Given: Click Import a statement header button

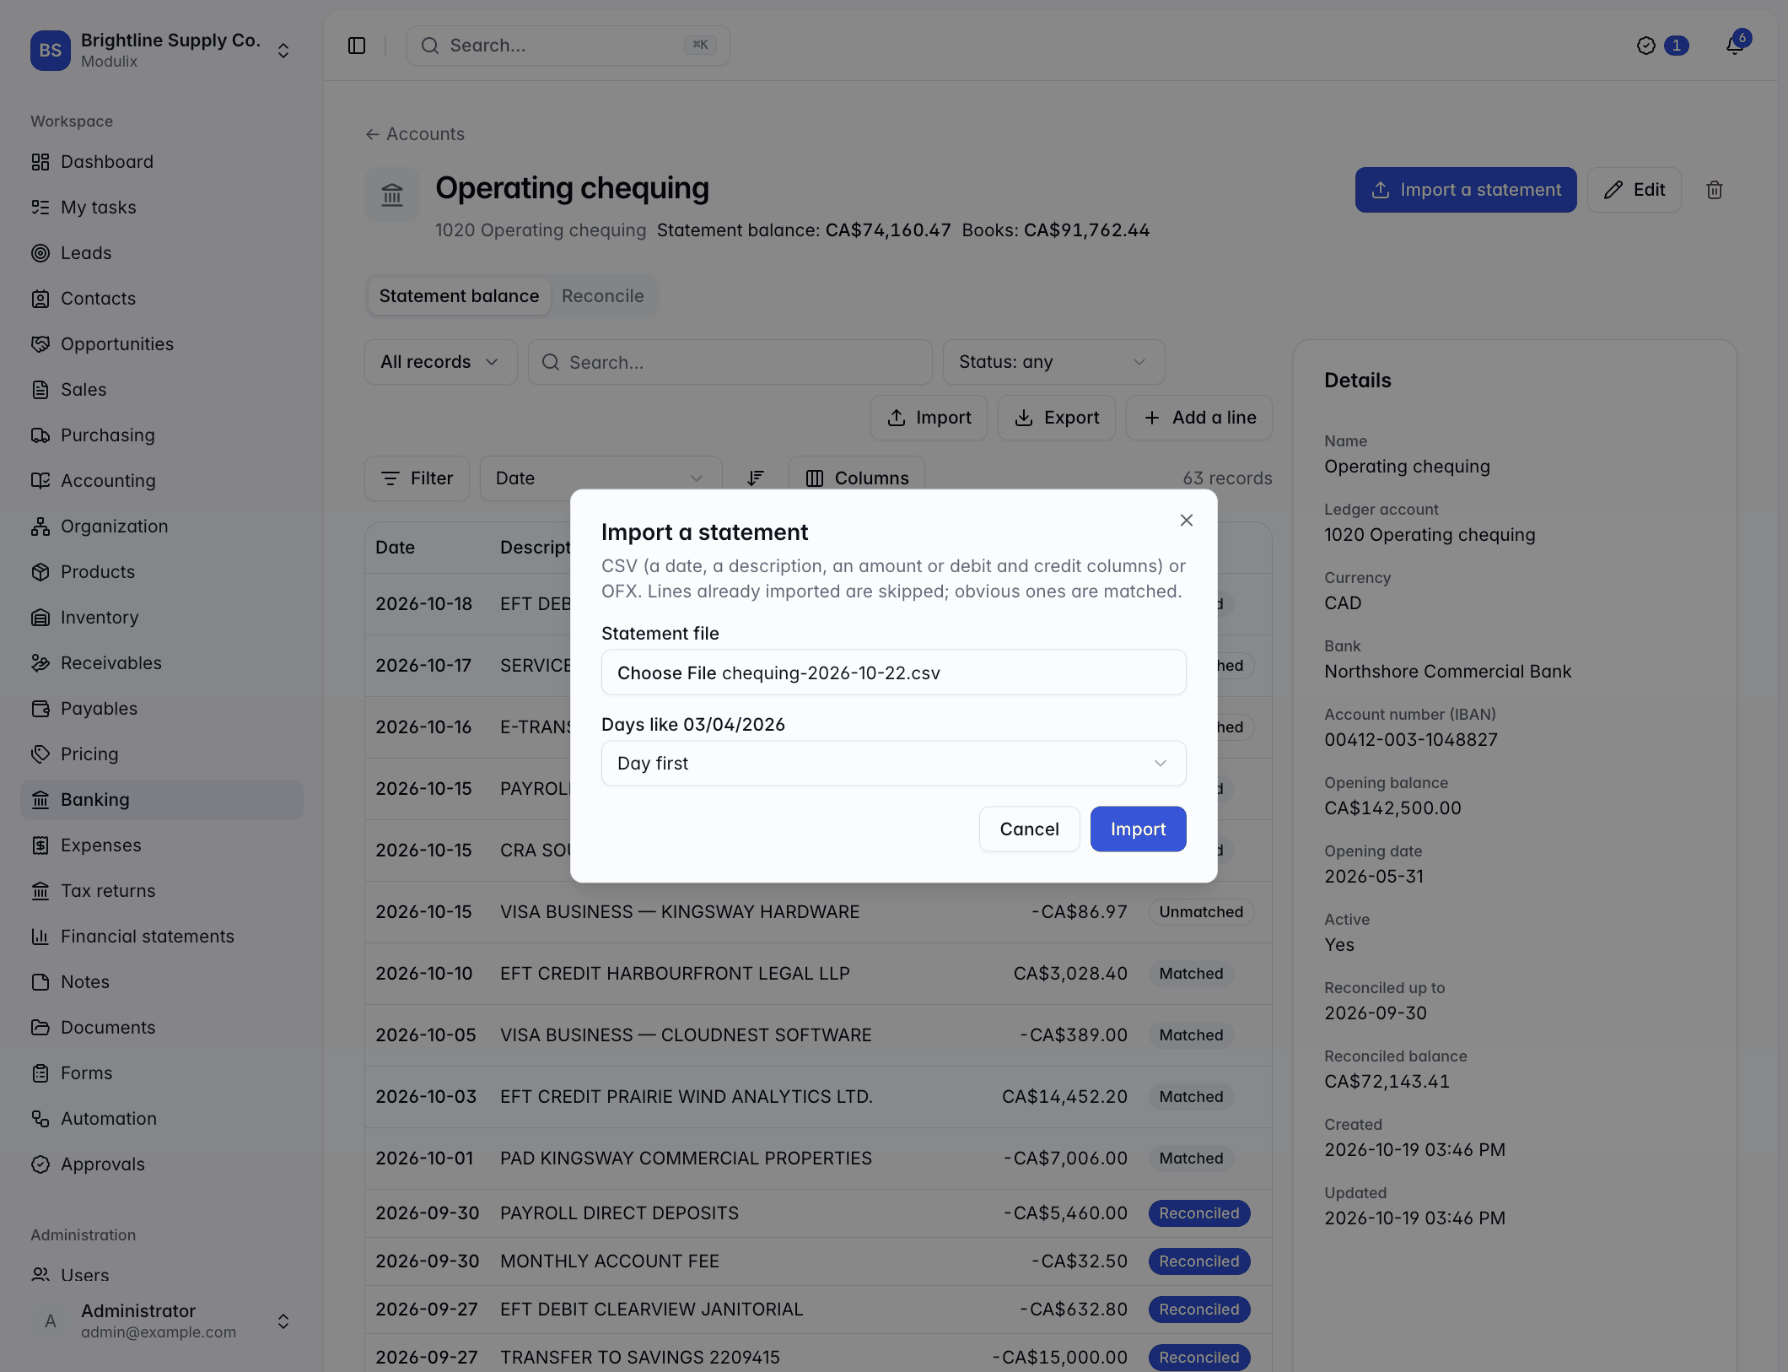Looking at the screenshot, I should point(1465,190).
